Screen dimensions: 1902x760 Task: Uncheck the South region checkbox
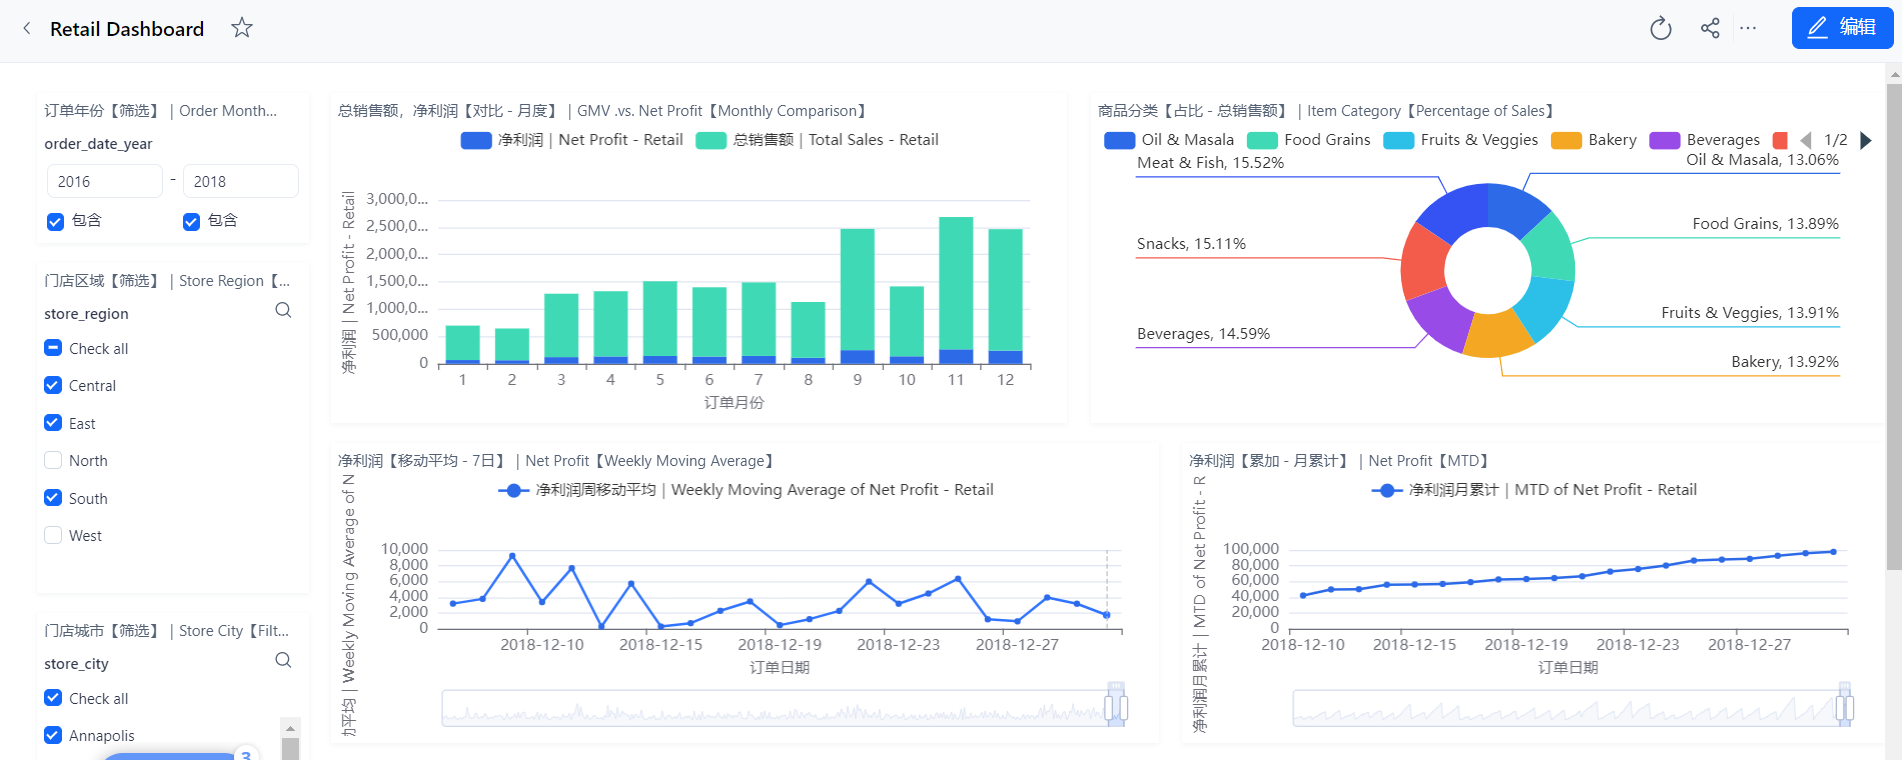(x=53, y=498)
